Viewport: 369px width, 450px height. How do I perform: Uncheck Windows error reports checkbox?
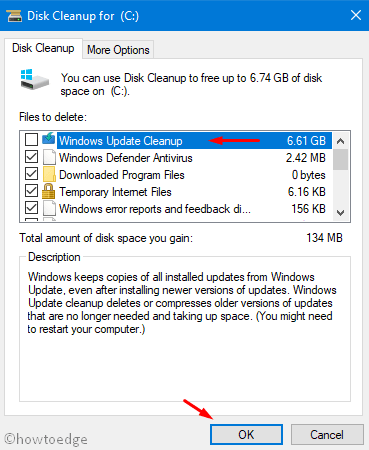(x=31, y=208)
